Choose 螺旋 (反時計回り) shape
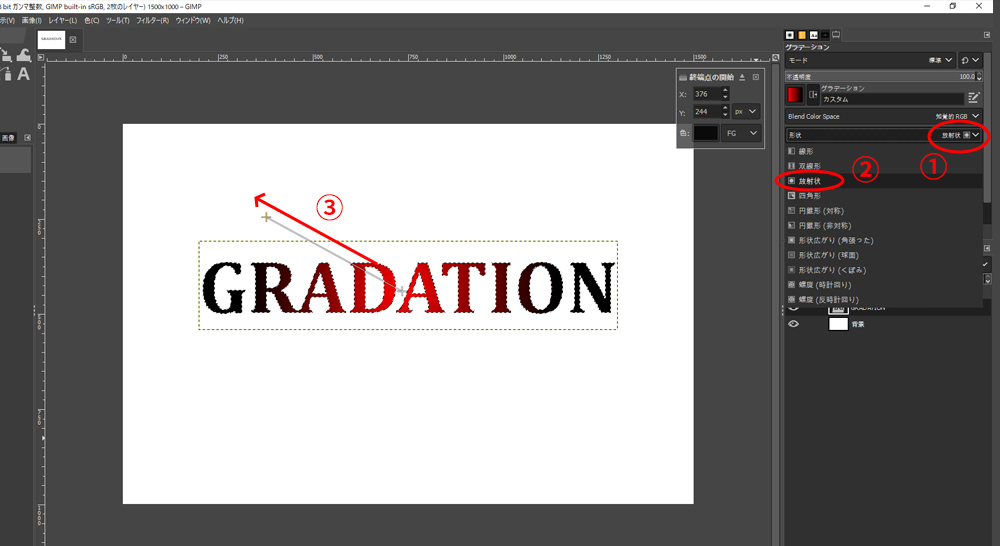 (883, 299)
